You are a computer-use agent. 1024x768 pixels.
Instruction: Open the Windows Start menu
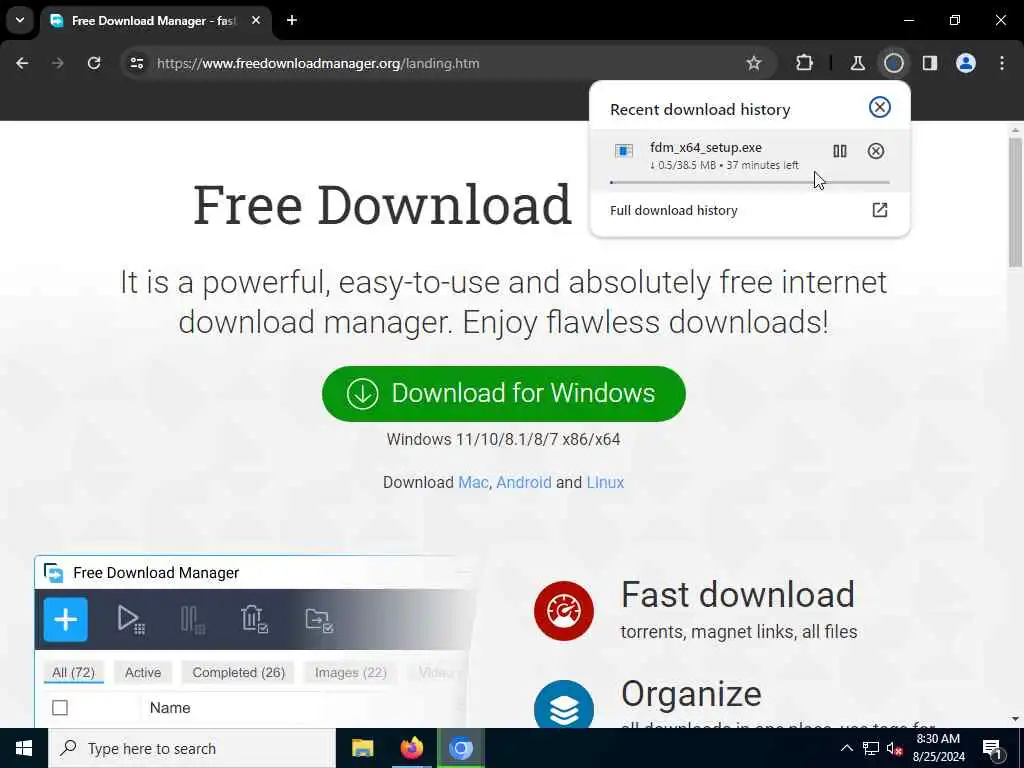24,748
